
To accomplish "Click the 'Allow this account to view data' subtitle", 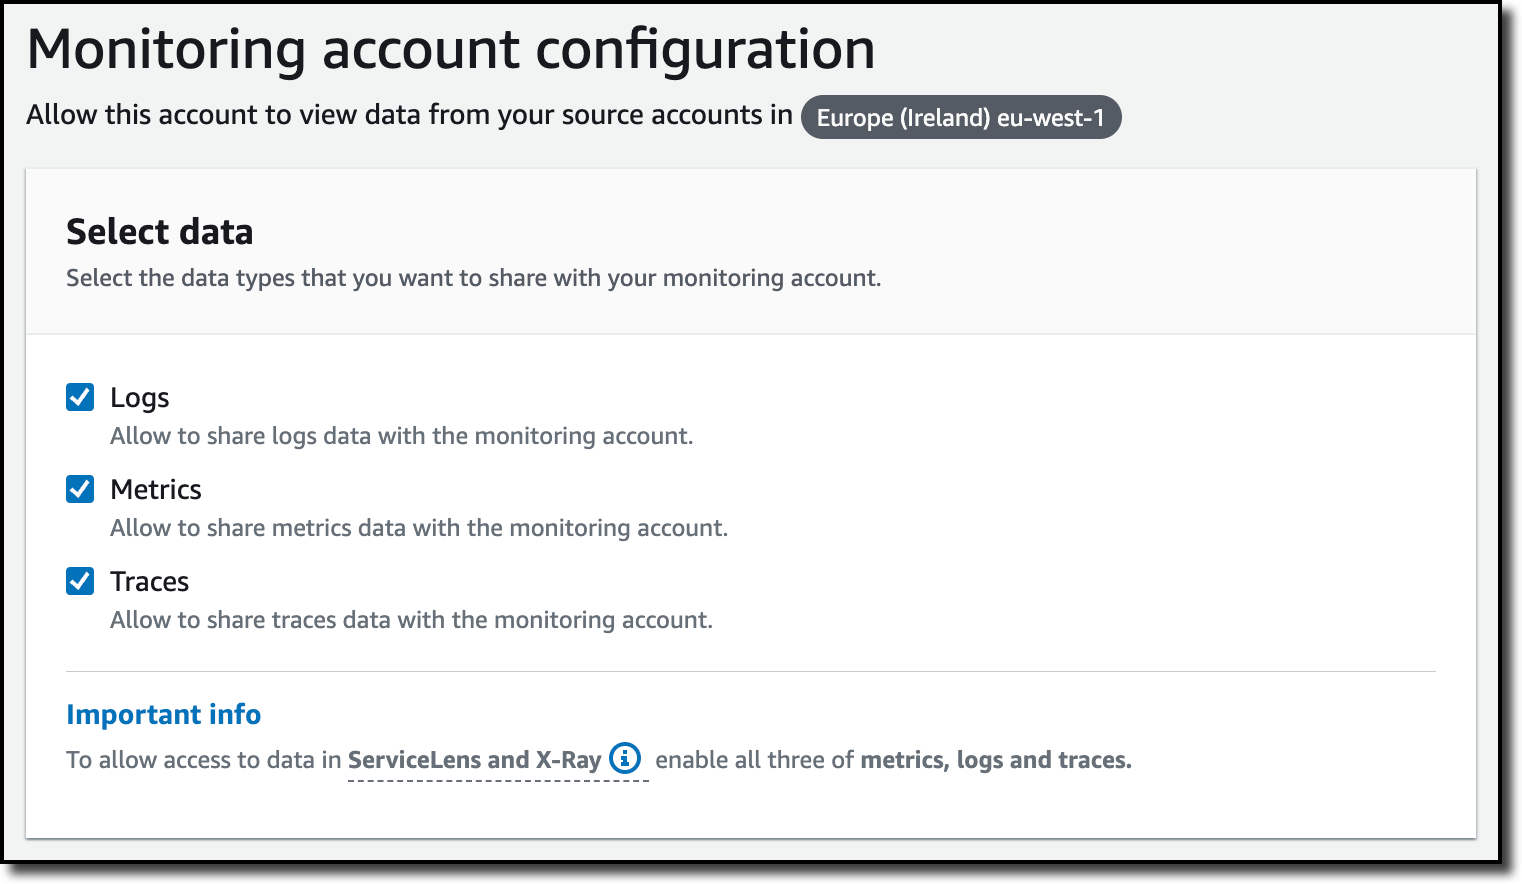I will (409, 115).
